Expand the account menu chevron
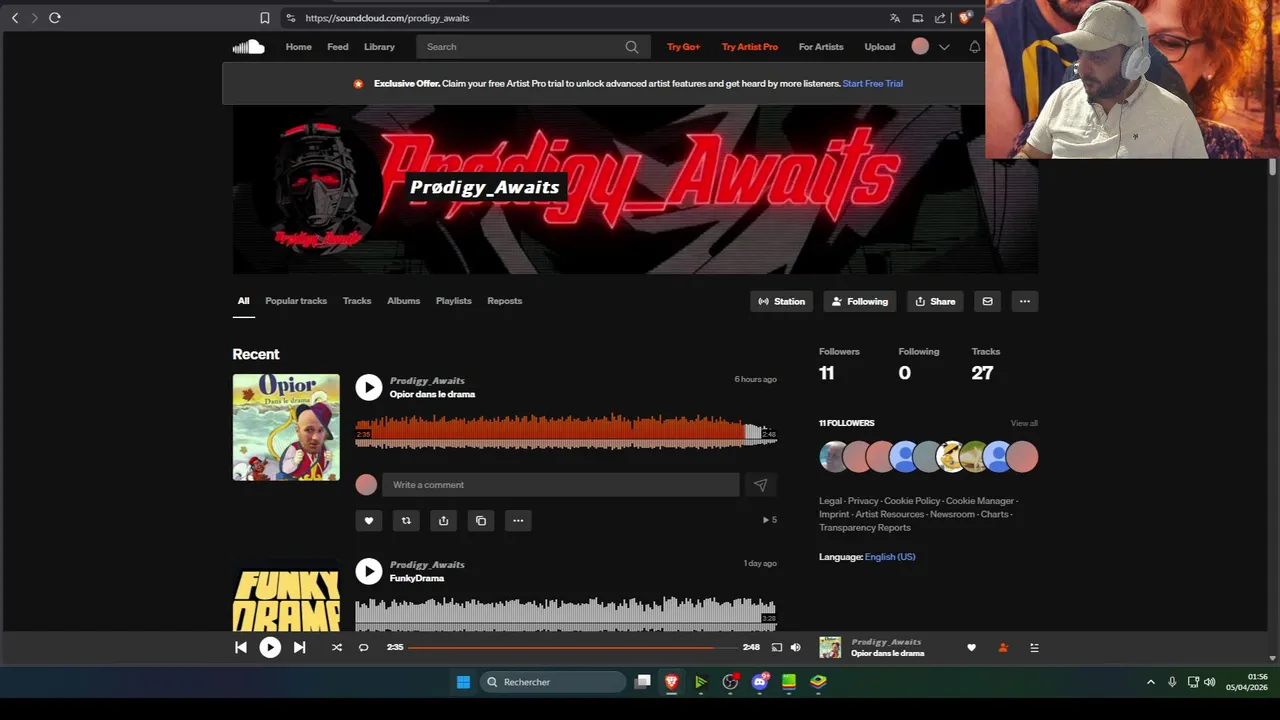 click(944, 47)
